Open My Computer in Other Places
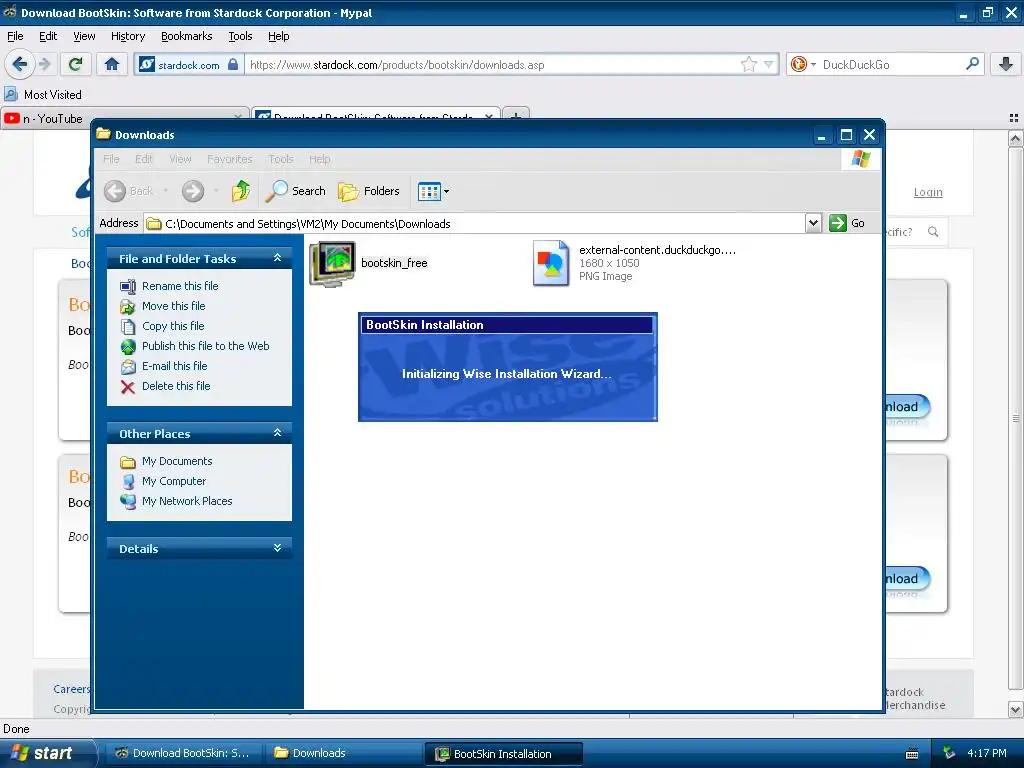This screenshot has height=768, width=1024. point(174,481)
